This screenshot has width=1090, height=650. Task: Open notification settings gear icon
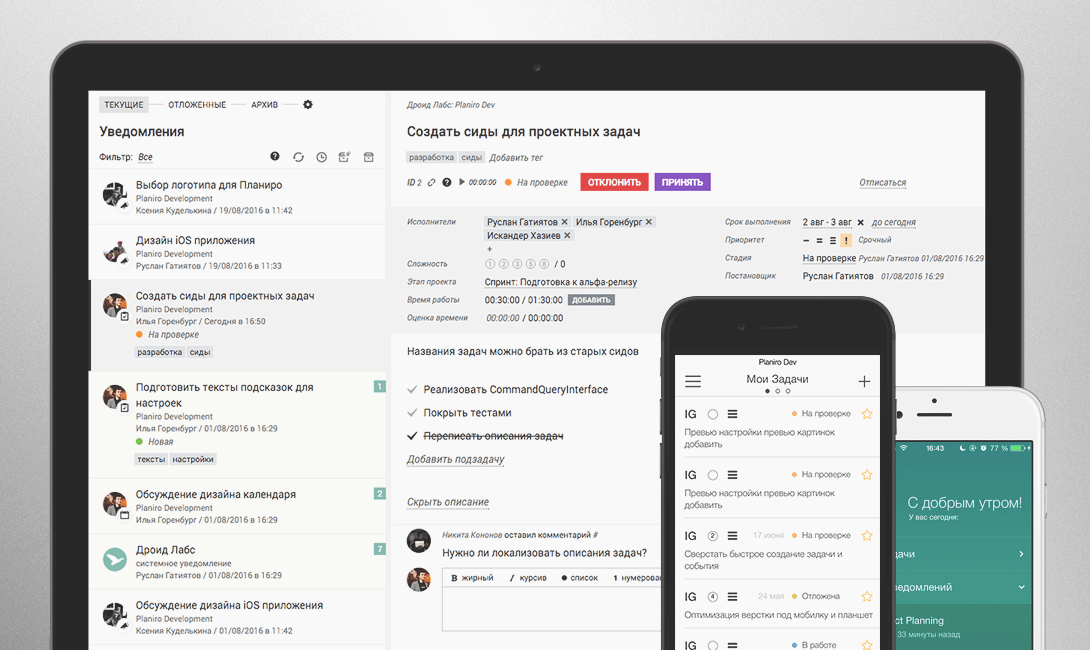tap(308, 104)
